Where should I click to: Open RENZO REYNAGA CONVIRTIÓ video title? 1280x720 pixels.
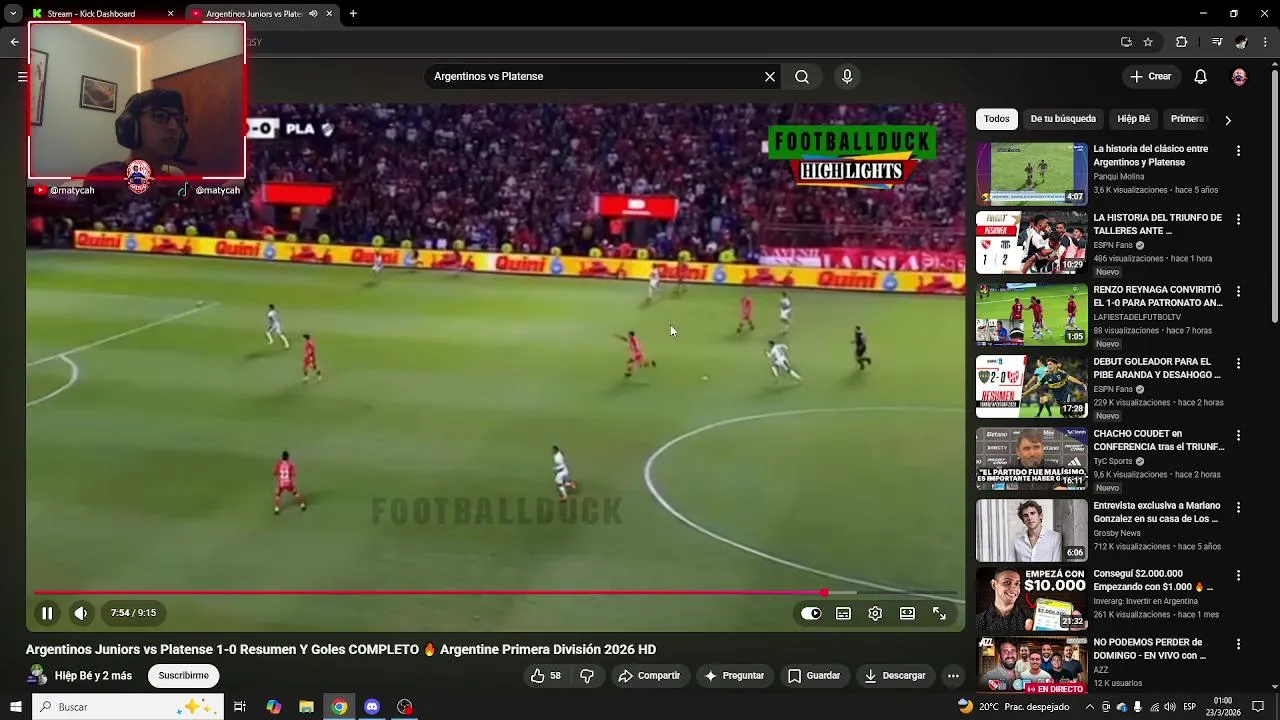(1158, 296)
